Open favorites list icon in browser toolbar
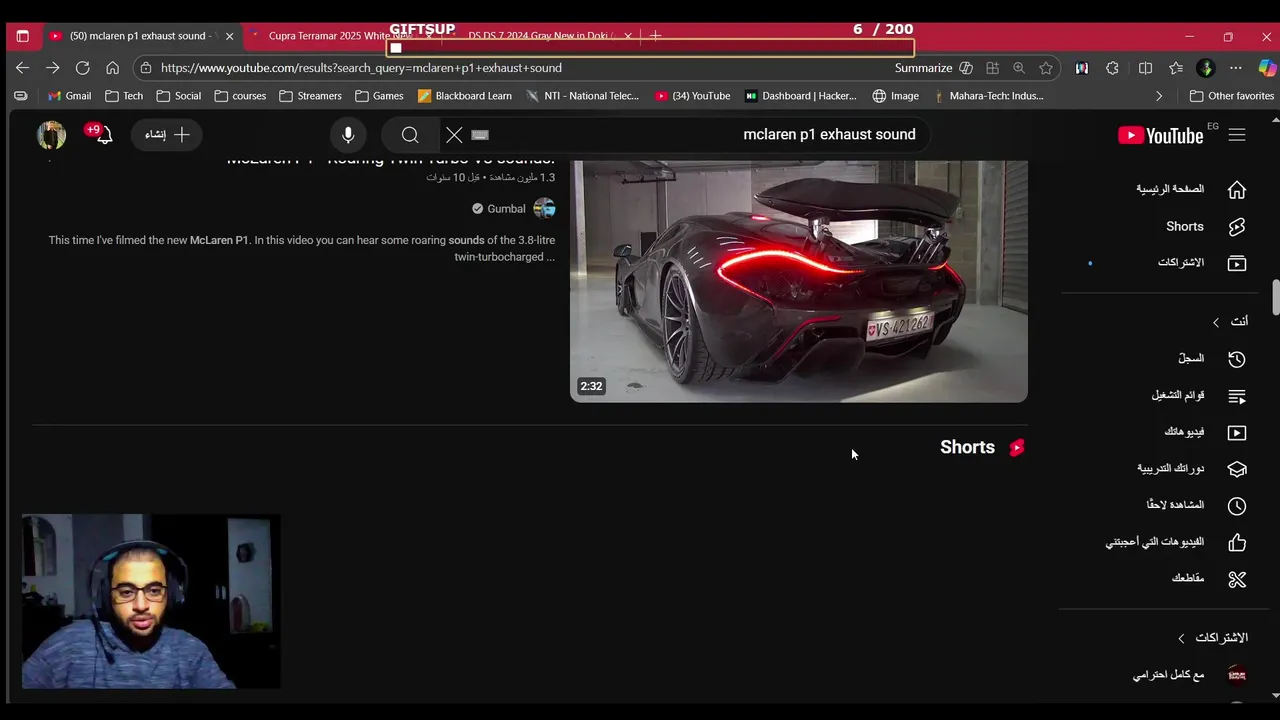 tap(1176, 68)
